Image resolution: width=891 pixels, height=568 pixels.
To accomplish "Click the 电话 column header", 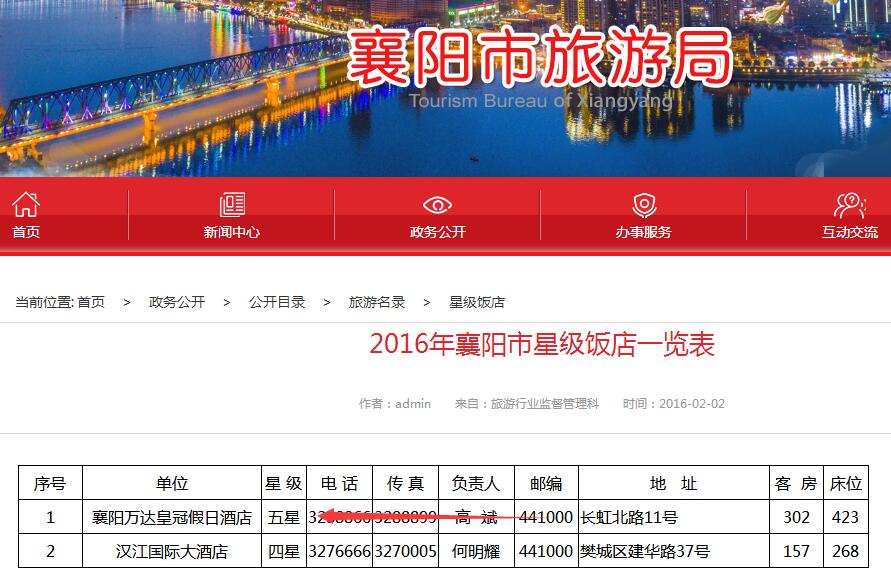I will 339,483.
